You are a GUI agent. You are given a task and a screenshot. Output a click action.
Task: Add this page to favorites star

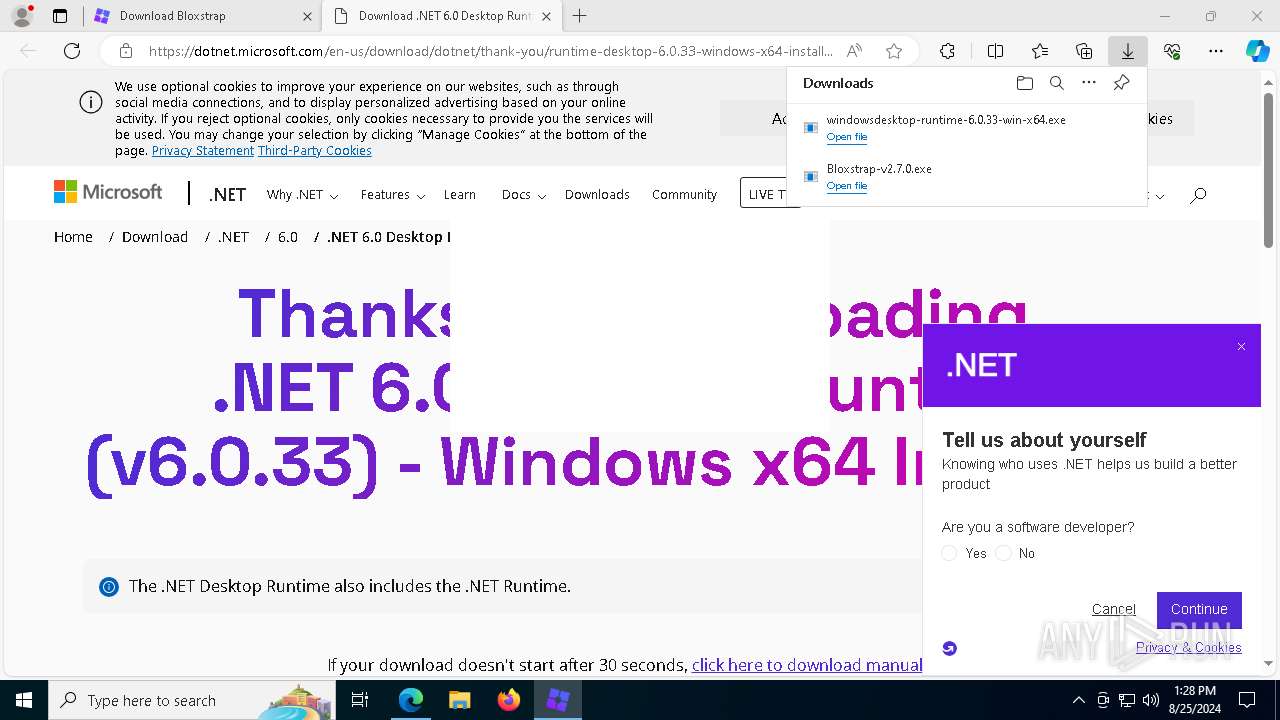pyautogui.click(x=894, y=51)
